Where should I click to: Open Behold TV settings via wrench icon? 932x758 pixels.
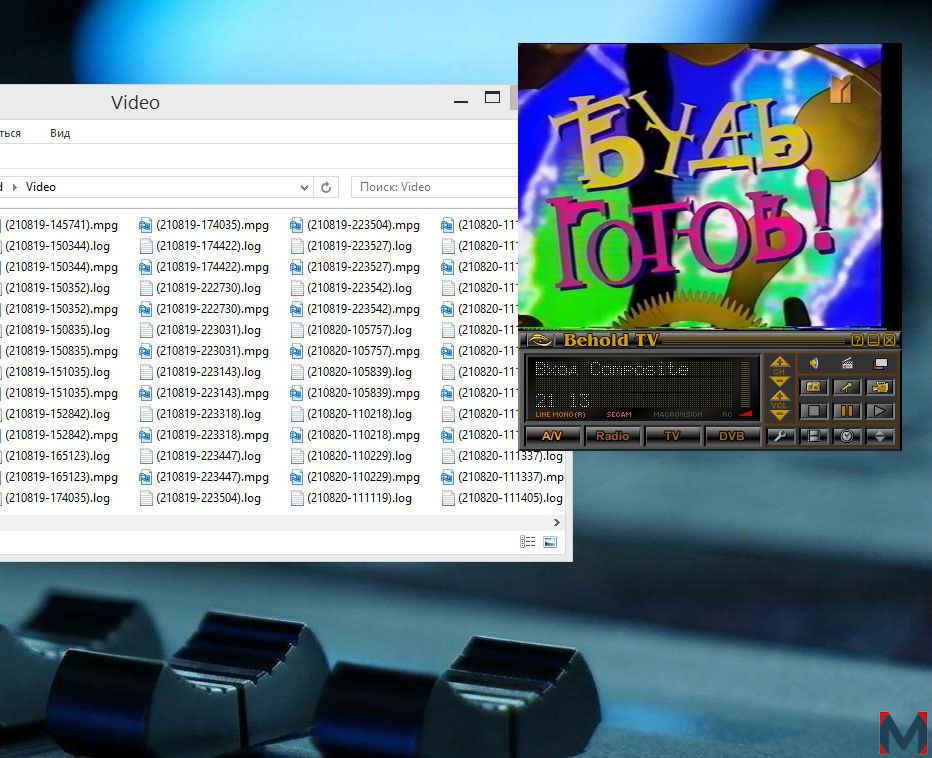click(x=780, y=436)
